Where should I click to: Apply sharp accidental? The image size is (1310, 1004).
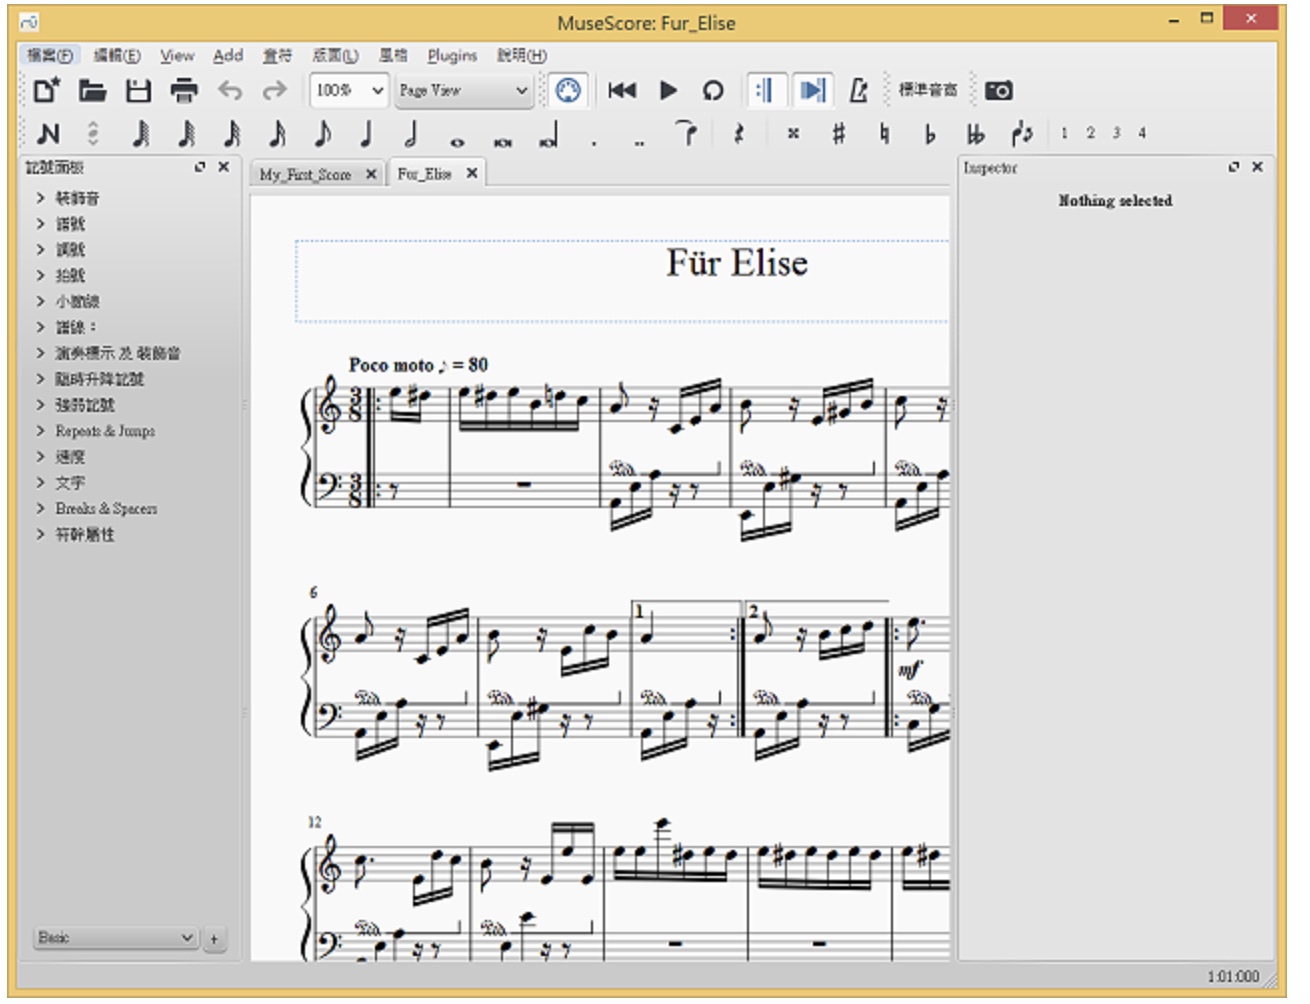pos(838,133)
